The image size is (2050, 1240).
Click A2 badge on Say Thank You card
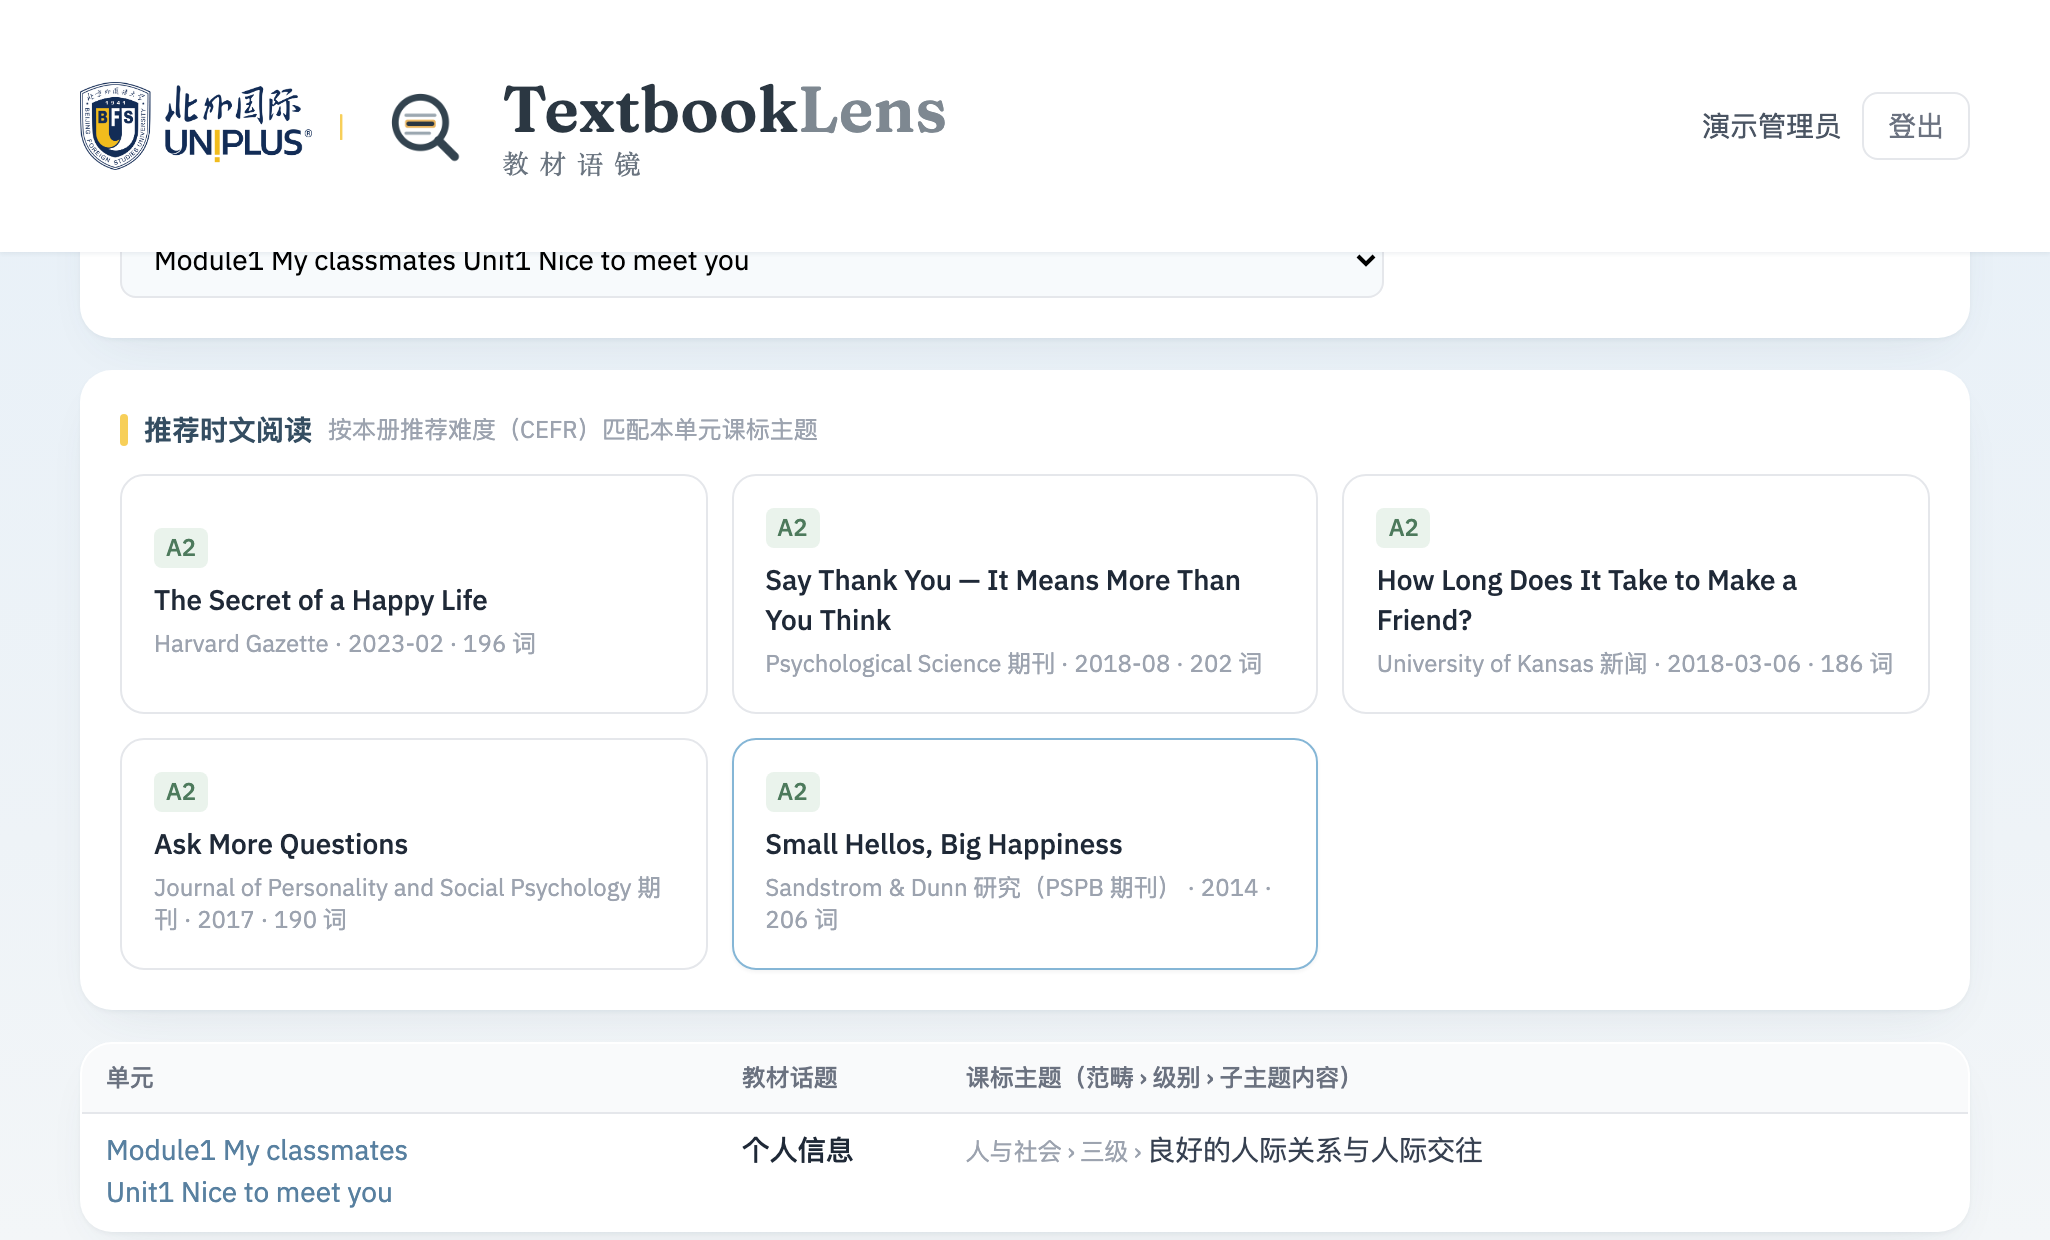tap(792, 528)
